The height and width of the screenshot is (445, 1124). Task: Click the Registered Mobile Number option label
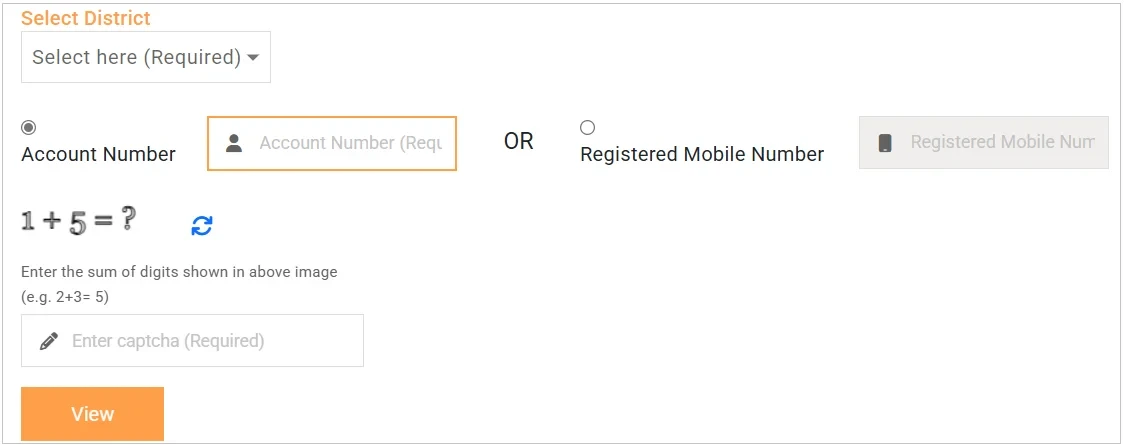(x=702, y=154)
